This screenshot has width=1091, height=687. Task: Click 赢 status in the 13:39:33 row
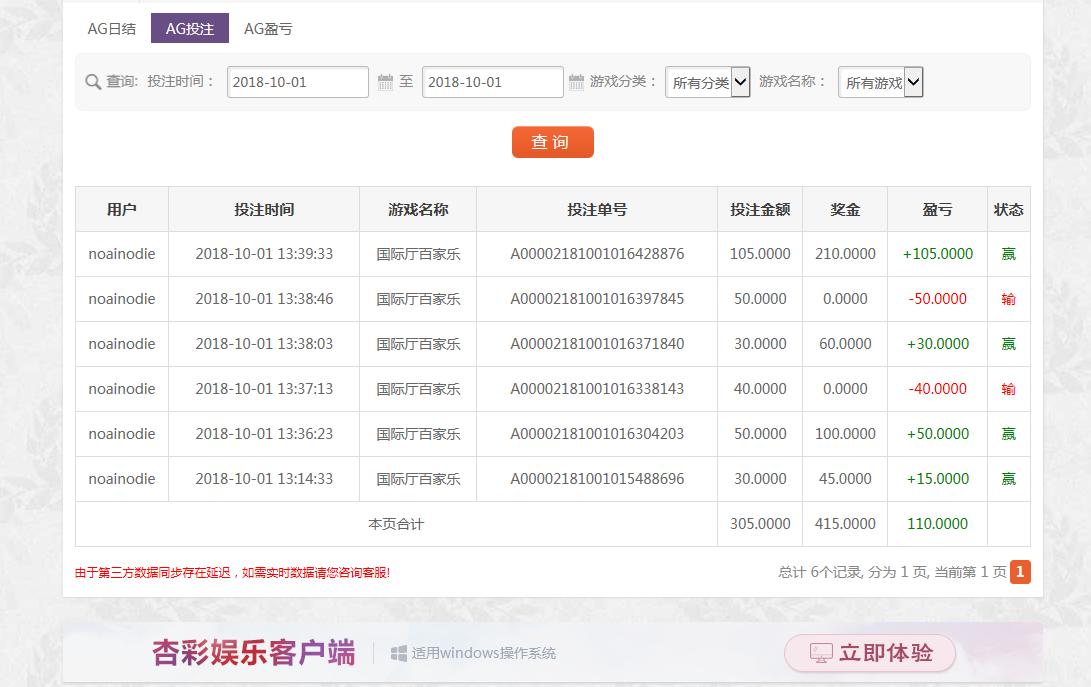(1009, 254)
